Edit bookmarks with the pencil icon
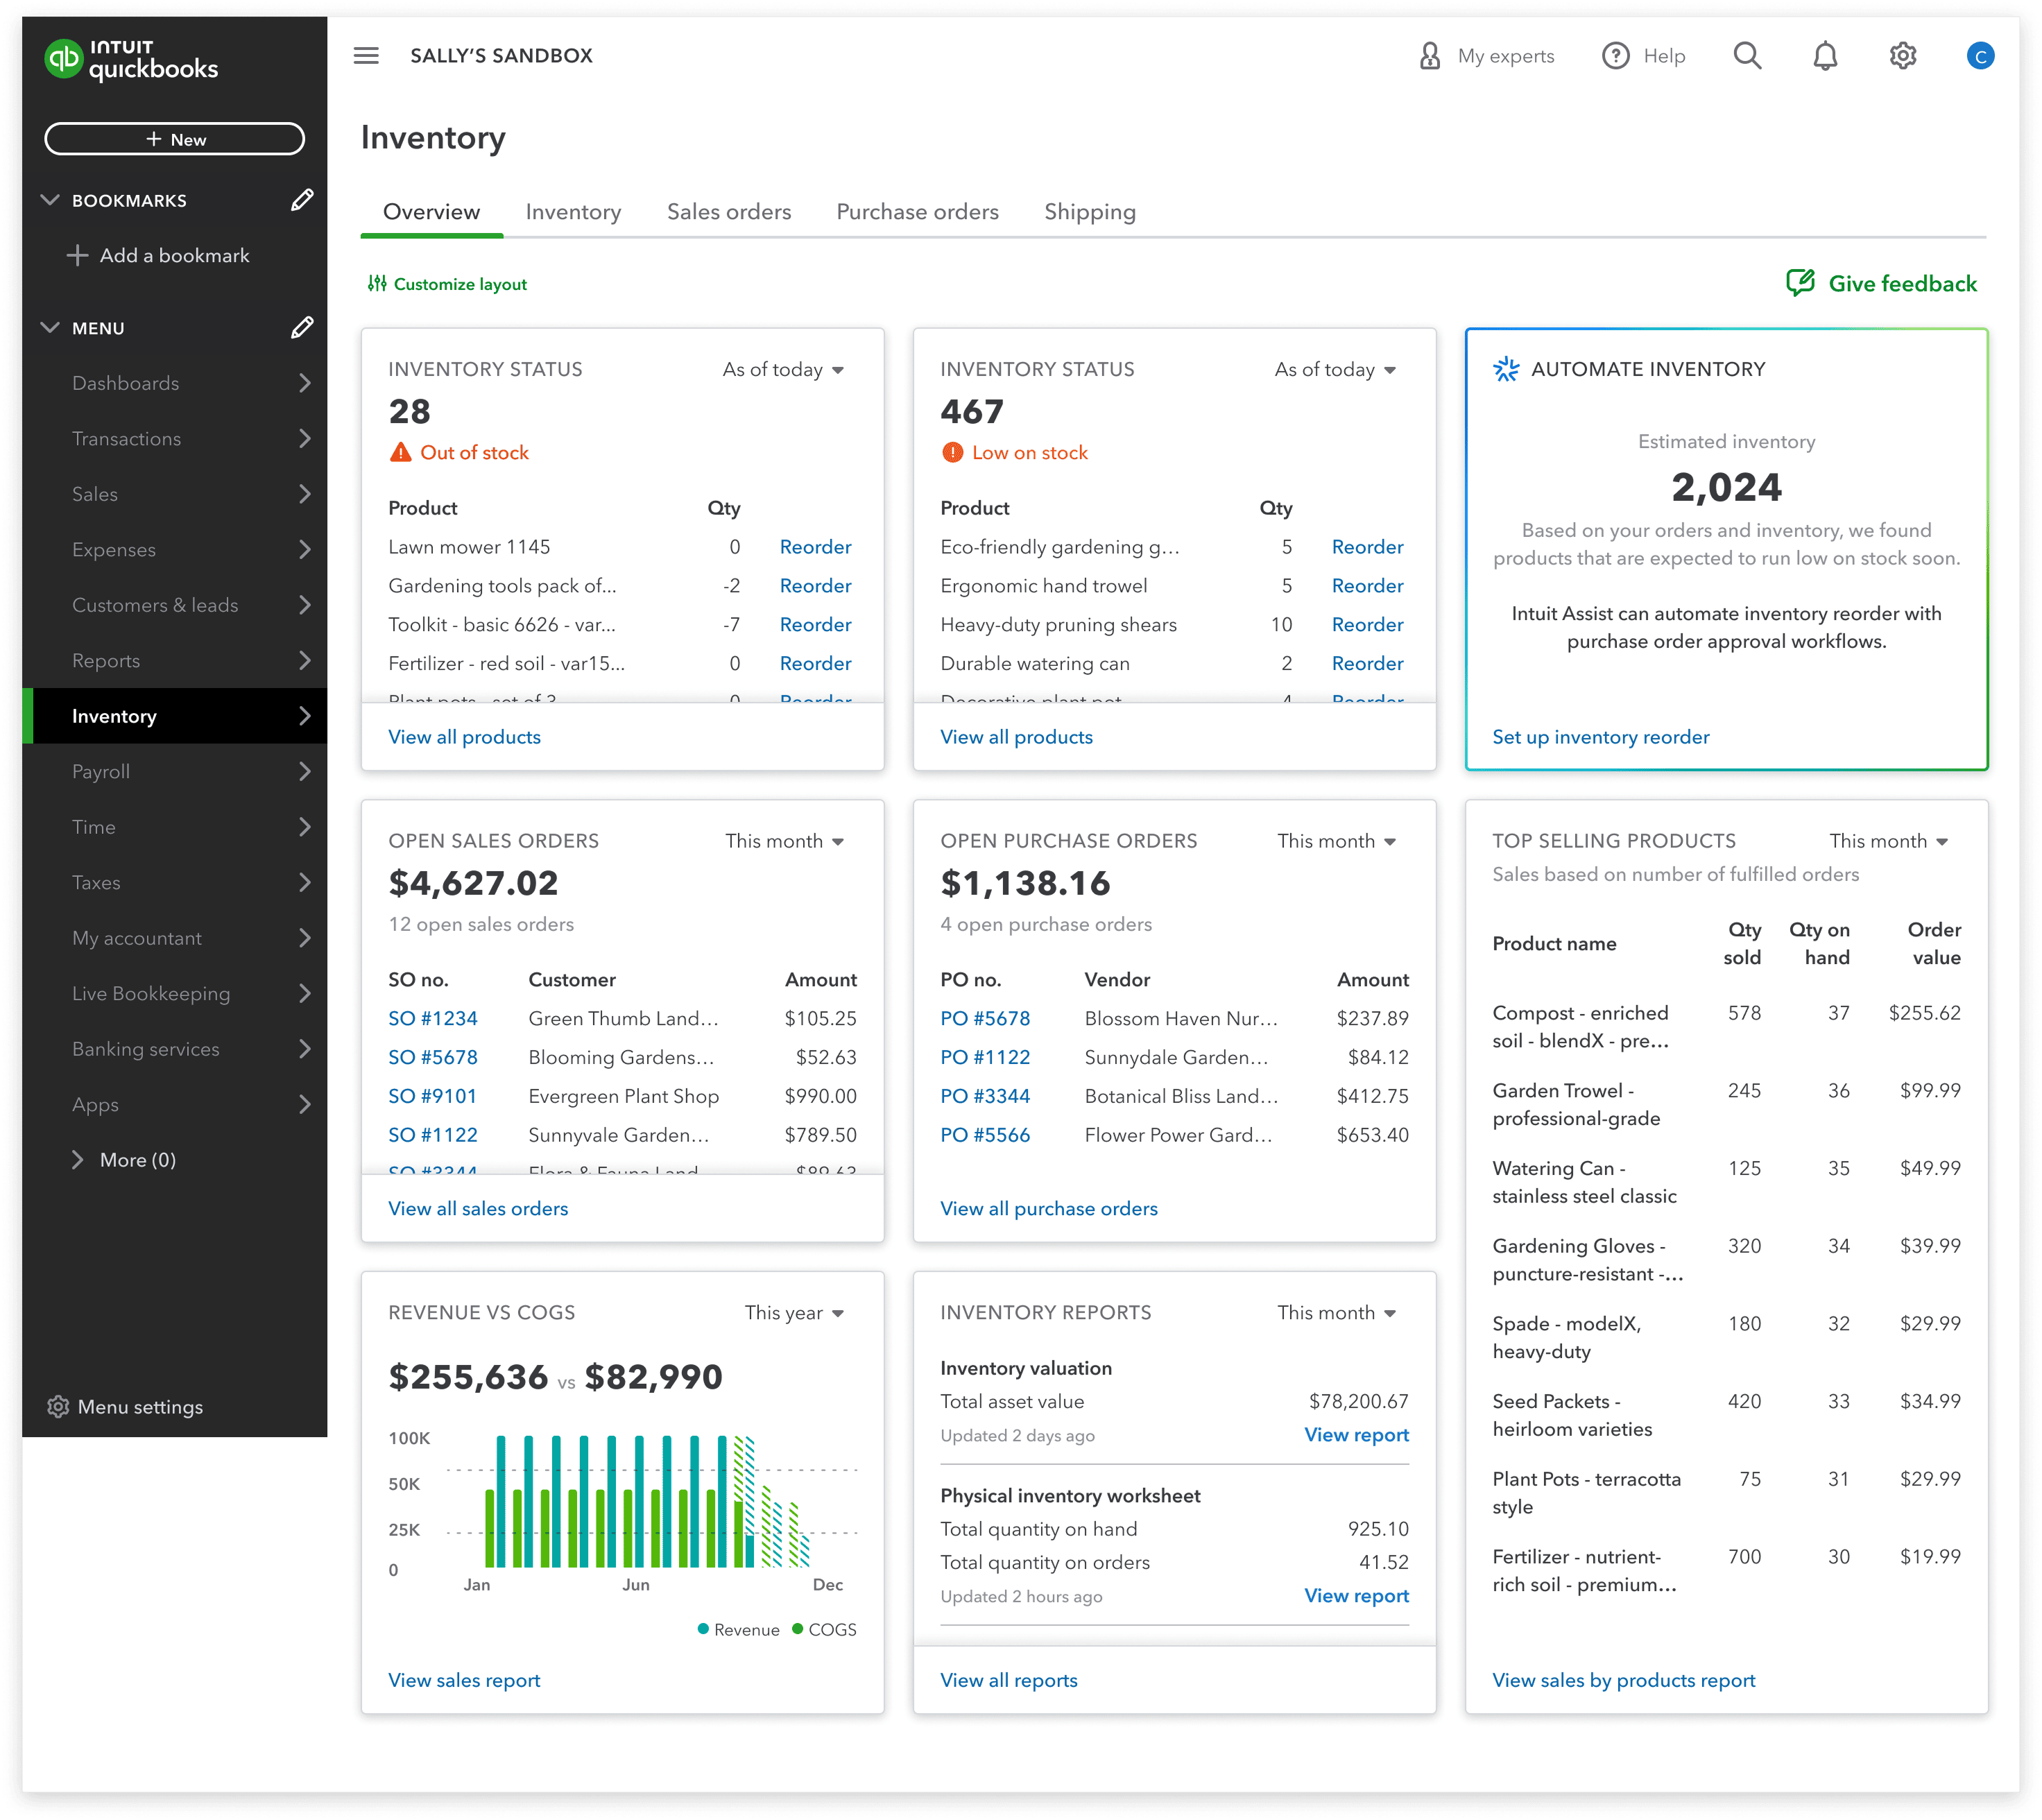The height and width of the screenshot is (1820, 2042). pyautogui.click(x=302, y=200)
